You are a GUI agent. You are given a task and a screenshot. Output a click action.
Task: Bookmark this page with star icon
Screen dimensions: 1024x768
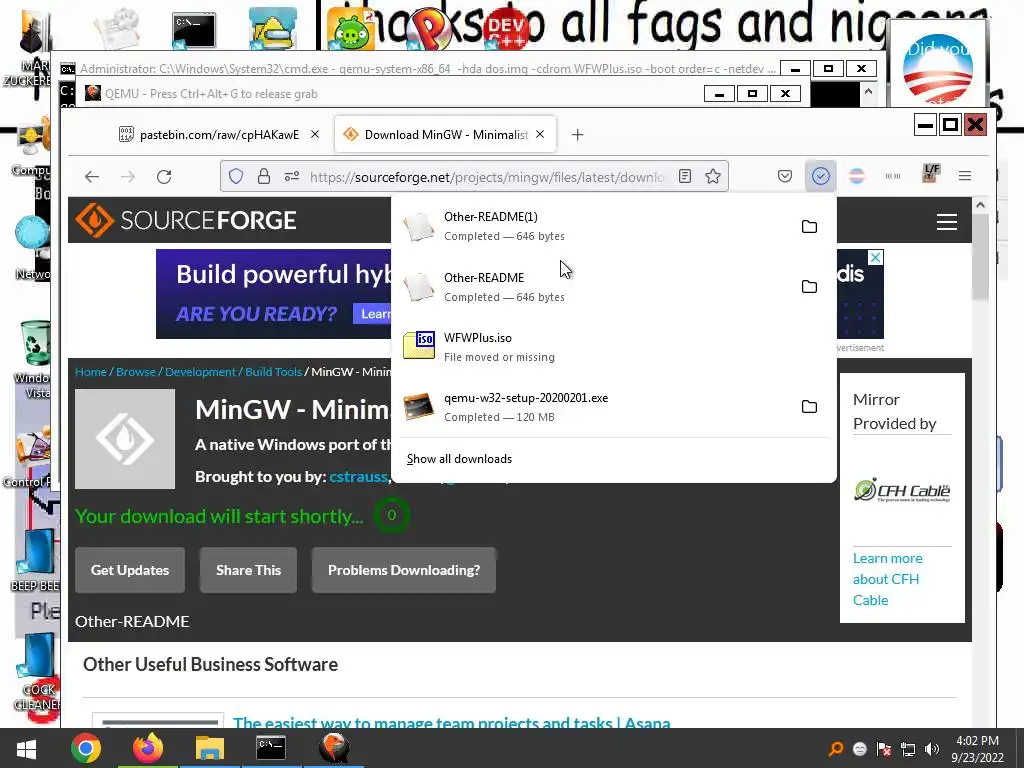[x=713, y=176]
